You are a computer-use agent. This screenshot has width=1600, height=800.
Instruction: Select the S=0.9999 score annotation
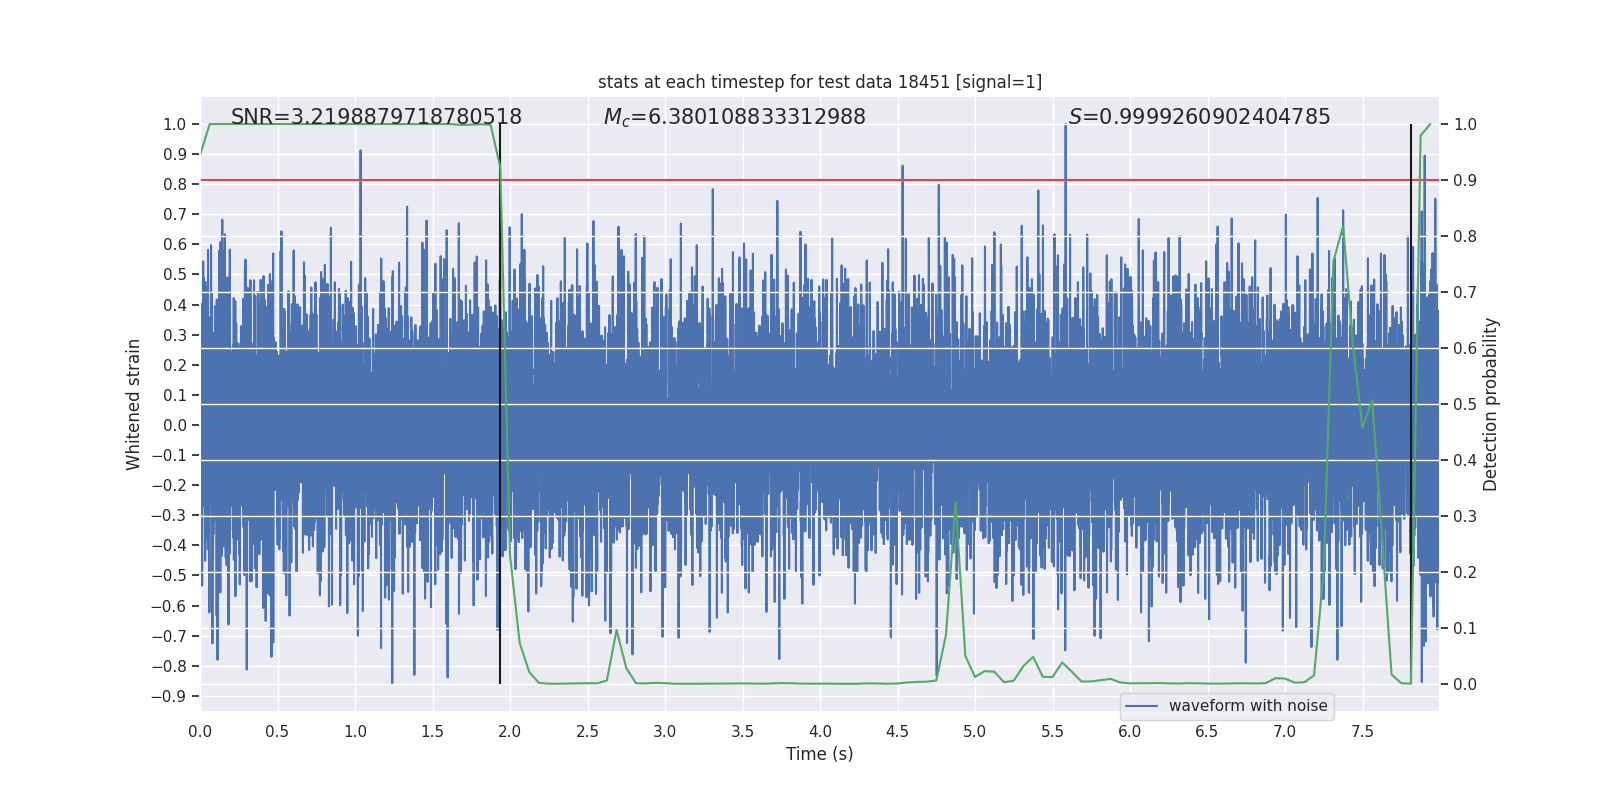(x=1199, y=117)
